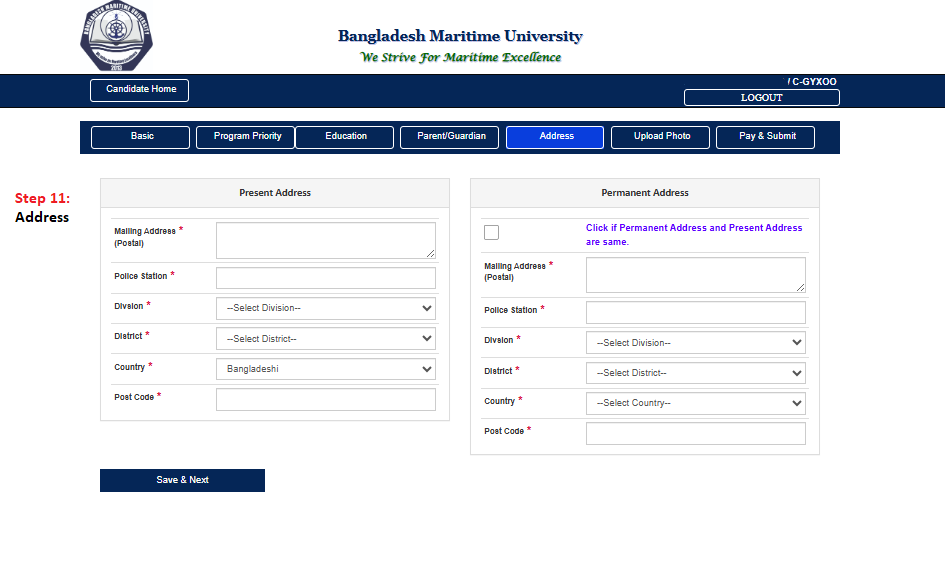
Task: Open the Upload Photo tab
Action: (x=661, y=137)
